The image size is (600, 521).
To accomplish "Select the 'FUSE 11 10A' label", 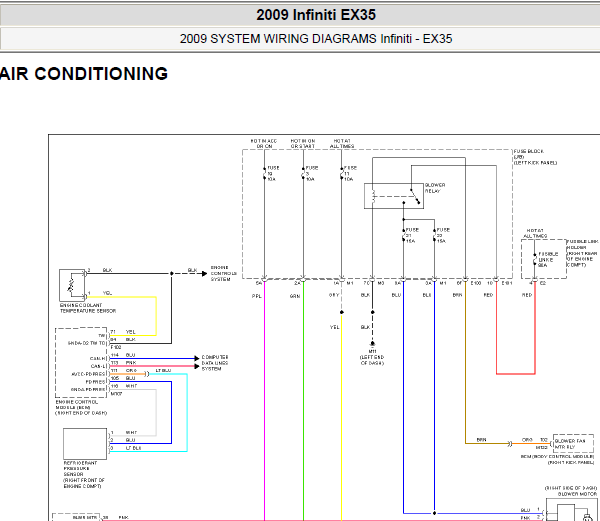I will point(350,173).
